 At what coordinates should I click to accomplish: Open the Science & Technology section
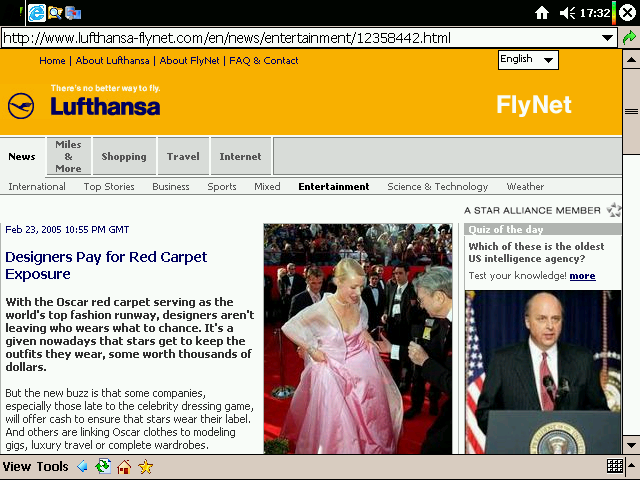point(438,187)
